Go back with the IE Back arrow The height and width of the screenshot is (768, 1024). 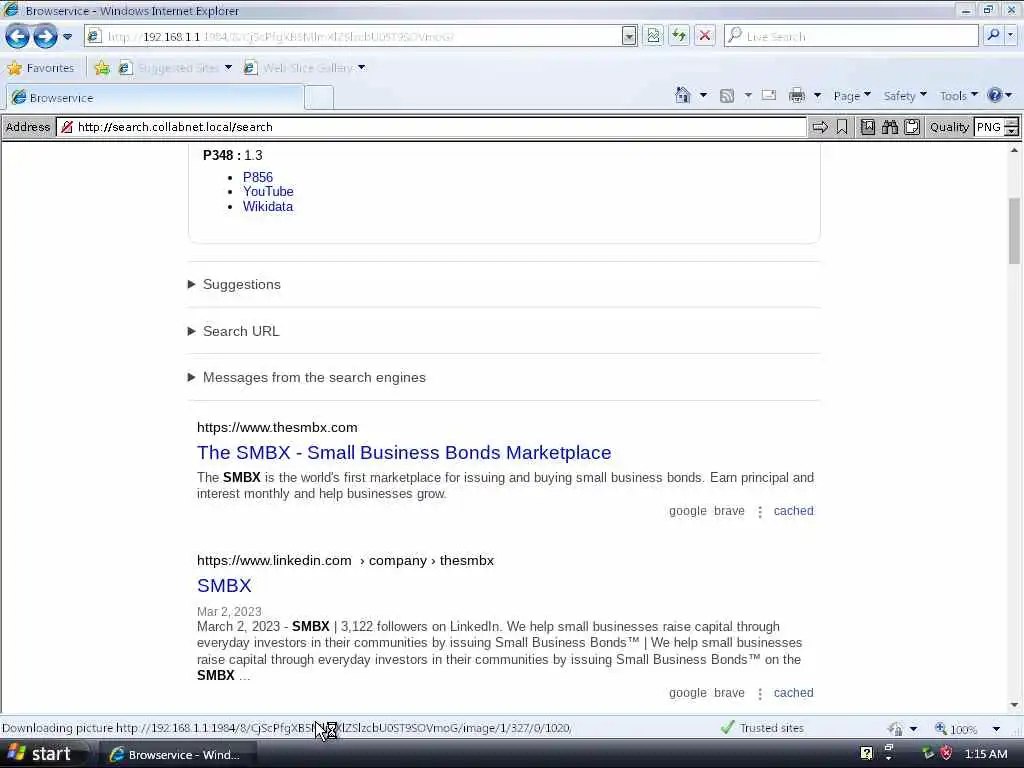pyautogui.click(x=18, y=37)
